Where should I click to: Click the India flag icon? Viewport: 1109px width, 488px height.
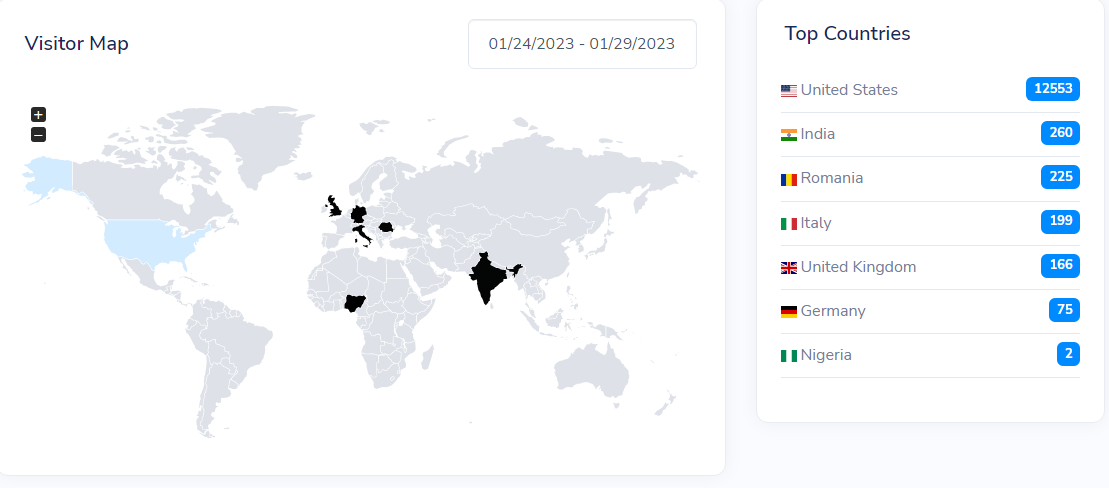(789, 135)
